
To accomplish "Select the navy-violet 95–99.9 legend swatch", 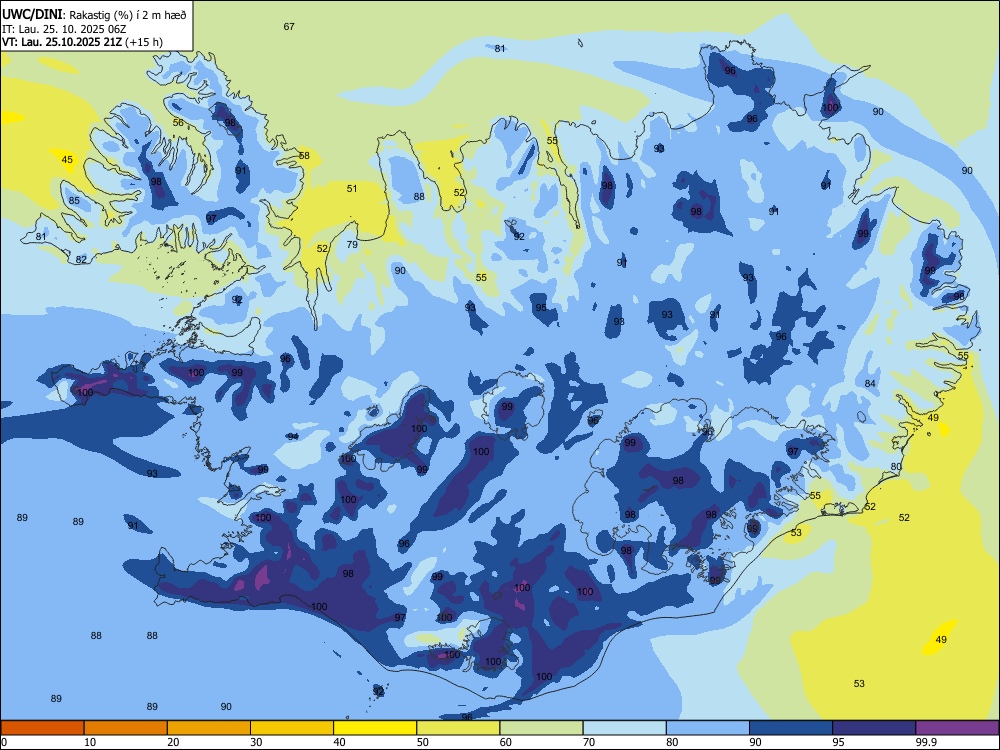I will pos(874,728).
